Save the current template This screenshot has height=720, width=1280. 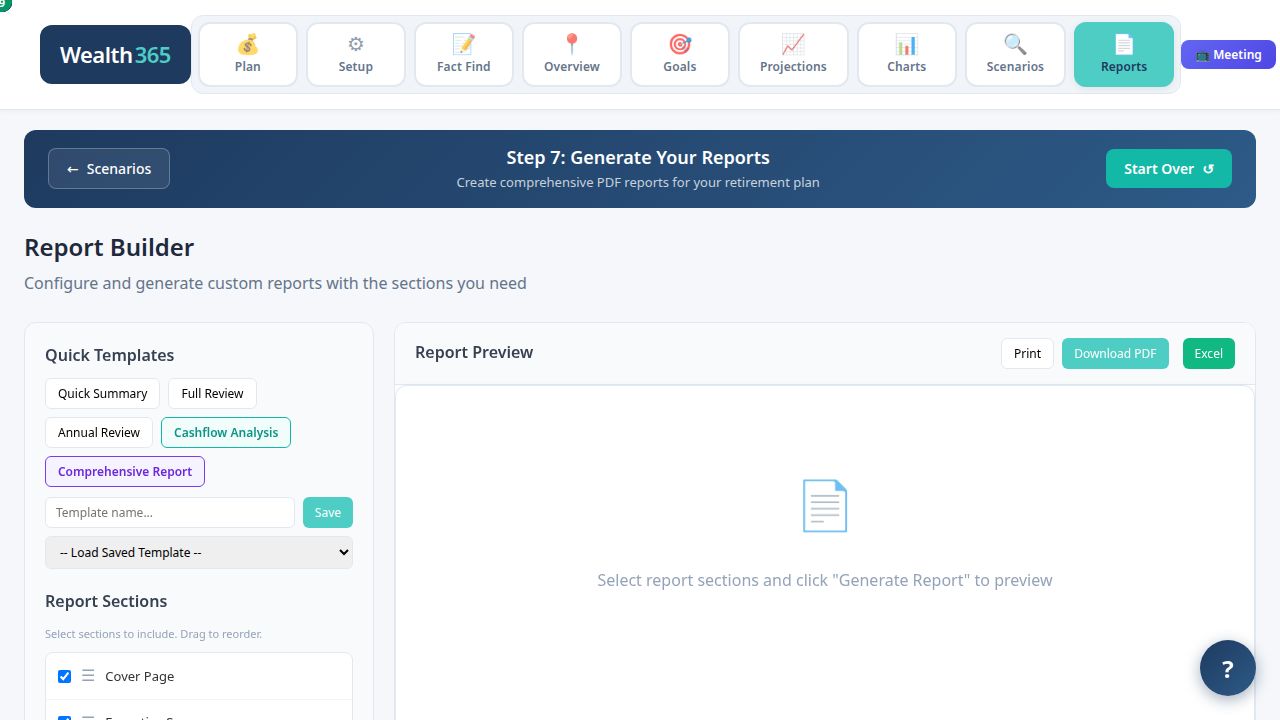tap(328, 512)
